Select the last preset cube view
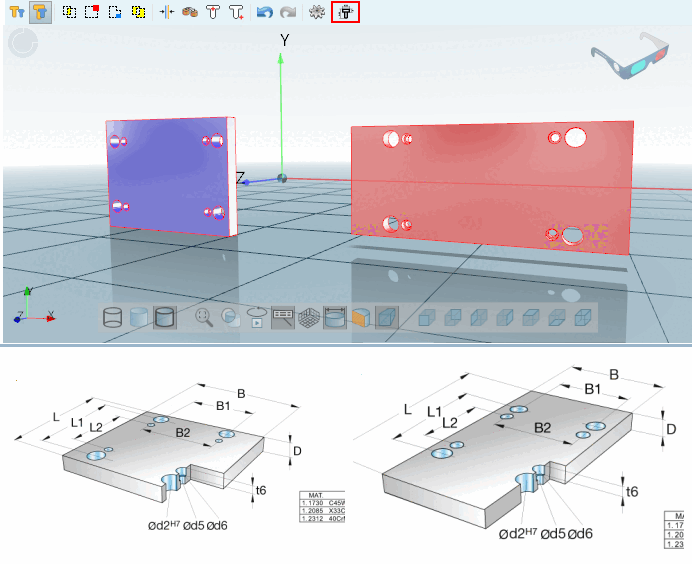 pyautogui.click(x=583, y=317)
